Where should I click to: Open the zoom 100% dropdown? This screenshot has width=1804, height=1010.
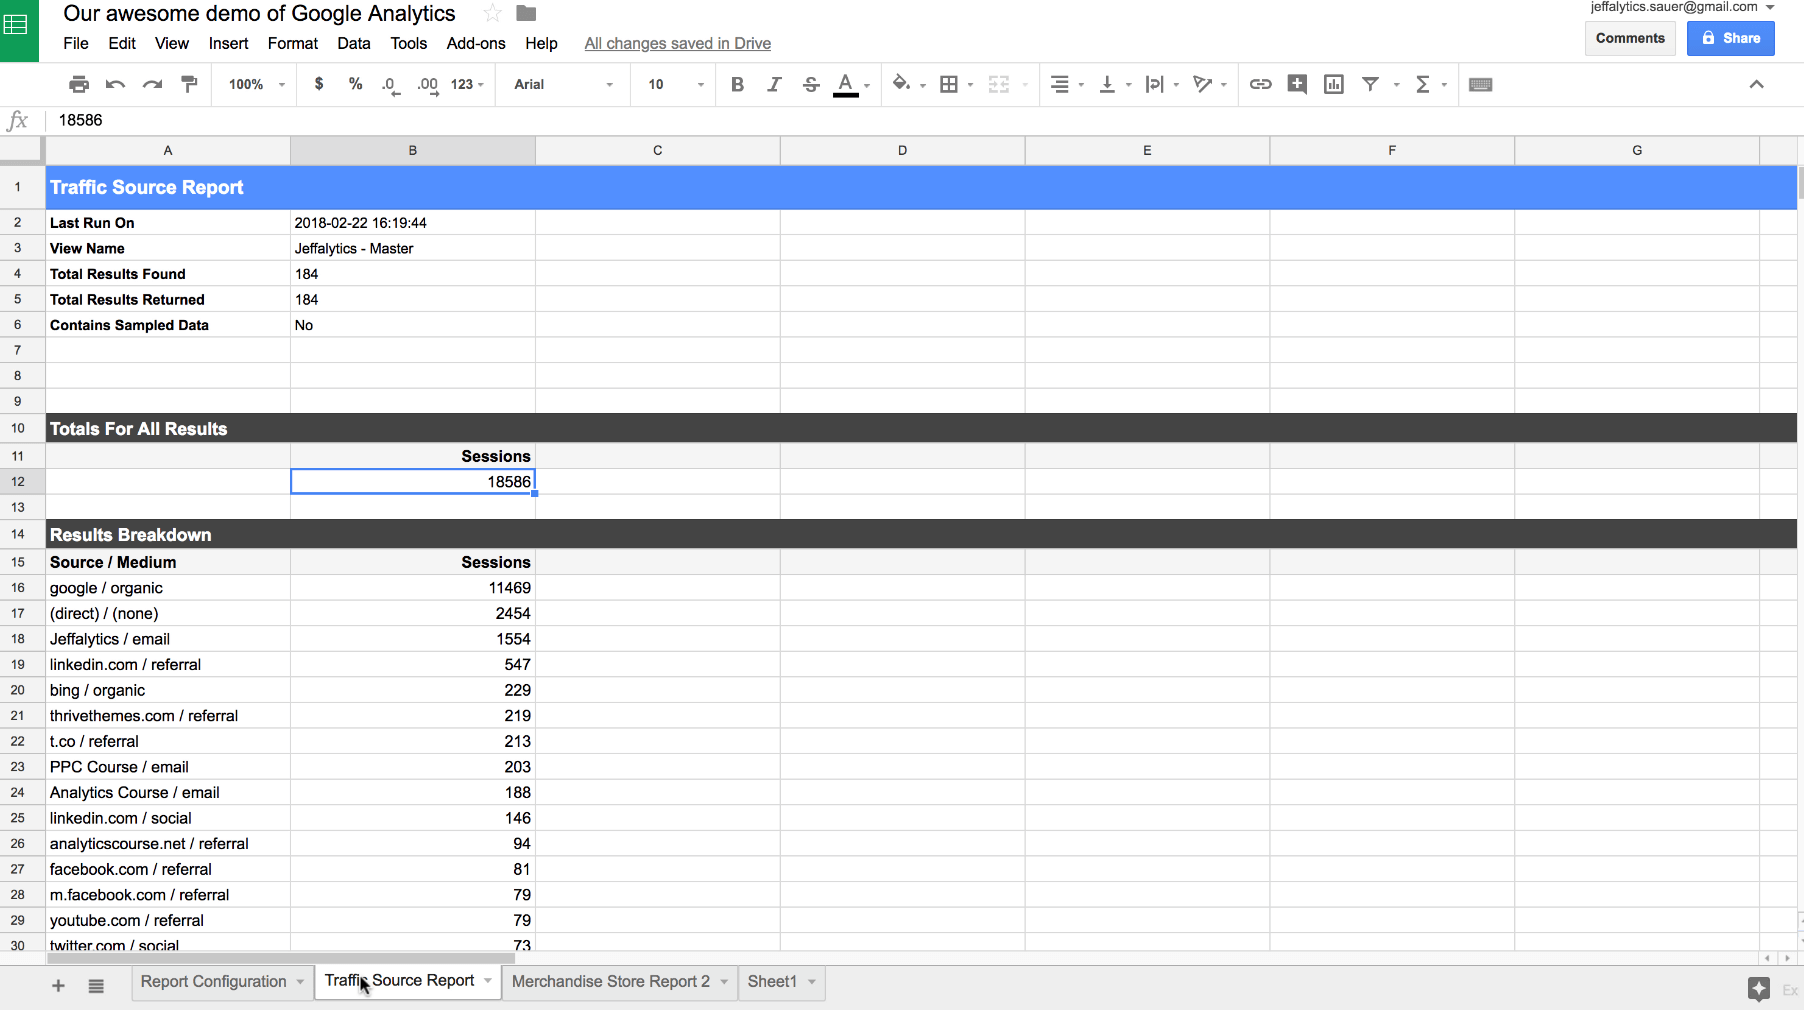pyautogui.click(x=256, y=84)
